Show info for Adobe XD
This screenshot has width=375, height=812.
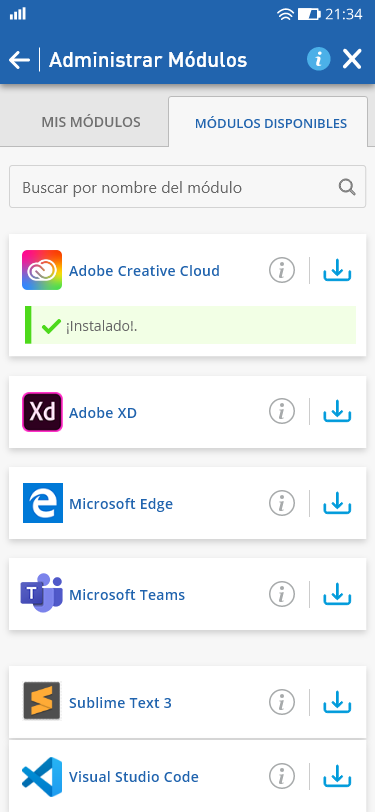(x=282, y=412)
